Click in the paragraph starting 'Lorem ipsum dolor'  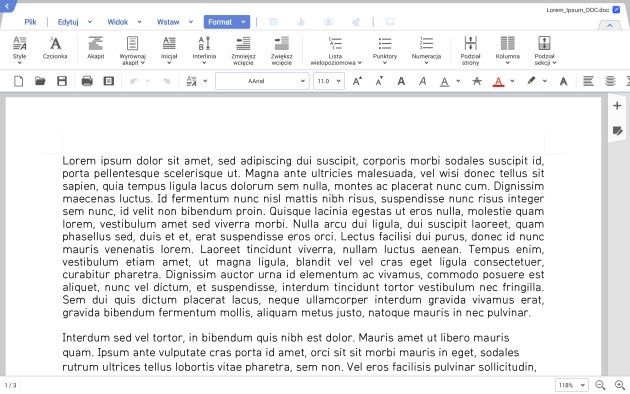pyautogui.click(x=303, y=236)
